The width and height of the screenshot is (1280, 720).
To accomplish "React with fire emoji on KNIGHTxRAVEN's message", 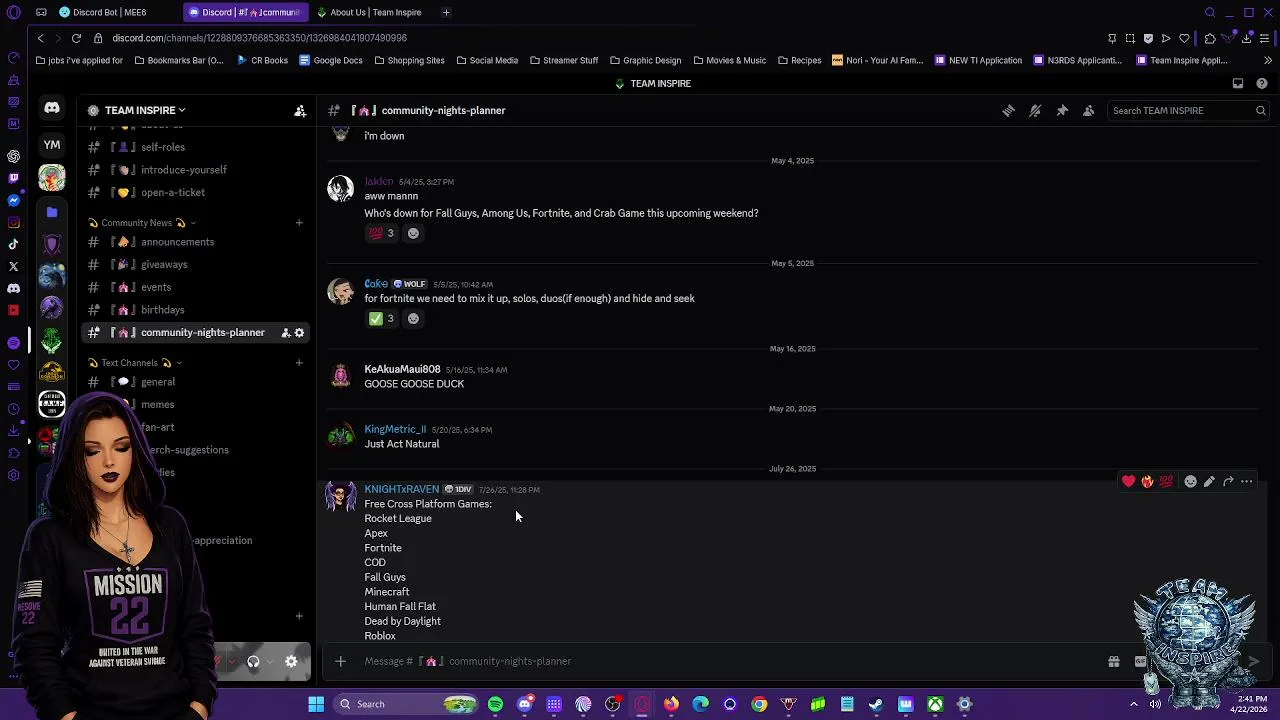I will [1147, 482].
